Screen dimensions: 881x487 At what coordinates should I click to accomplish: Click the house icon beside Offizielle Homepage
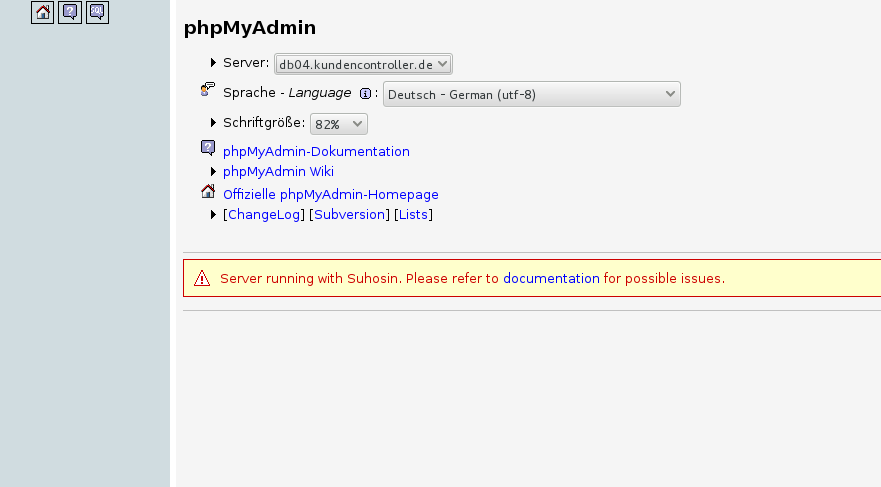[208, 192]
